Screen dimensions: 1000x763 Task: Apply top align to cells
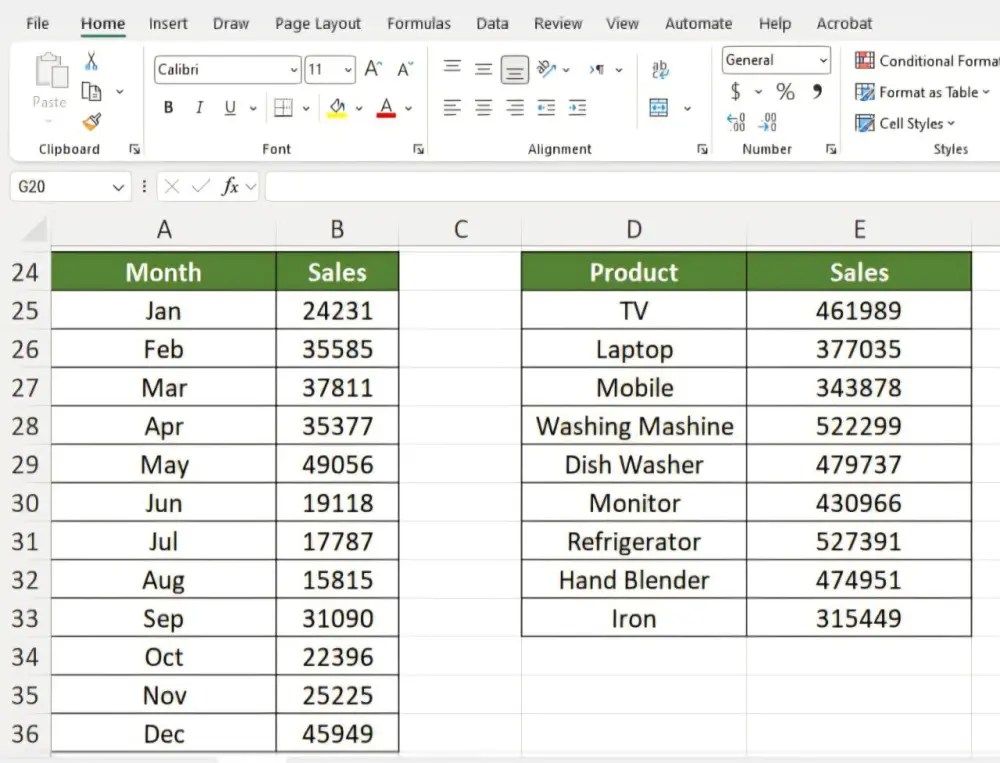(452, 66)
